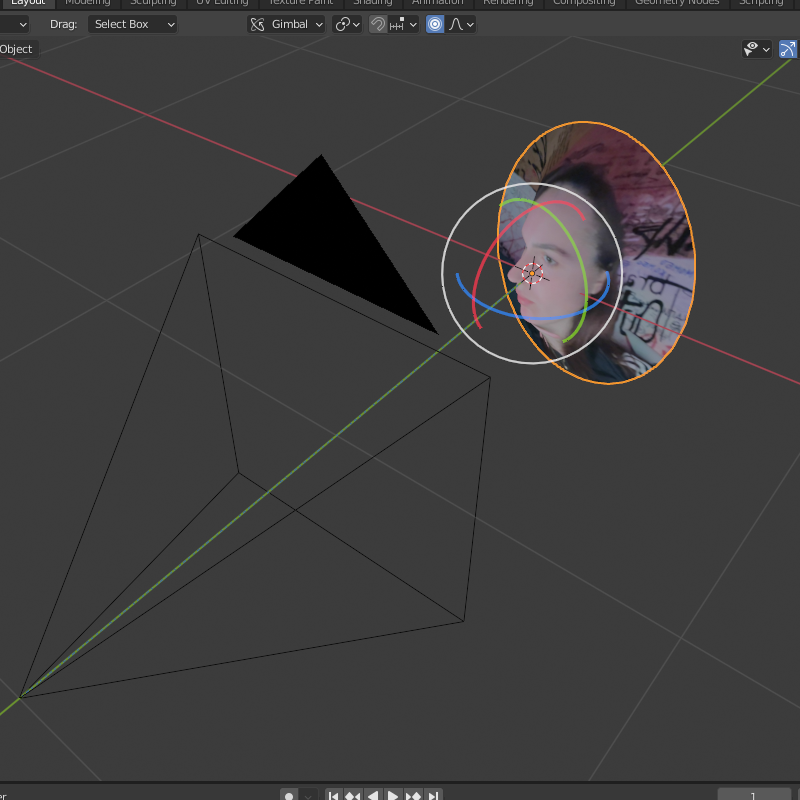
Task: Open the selectability and visibility eye dropdown
Action: 757,49
